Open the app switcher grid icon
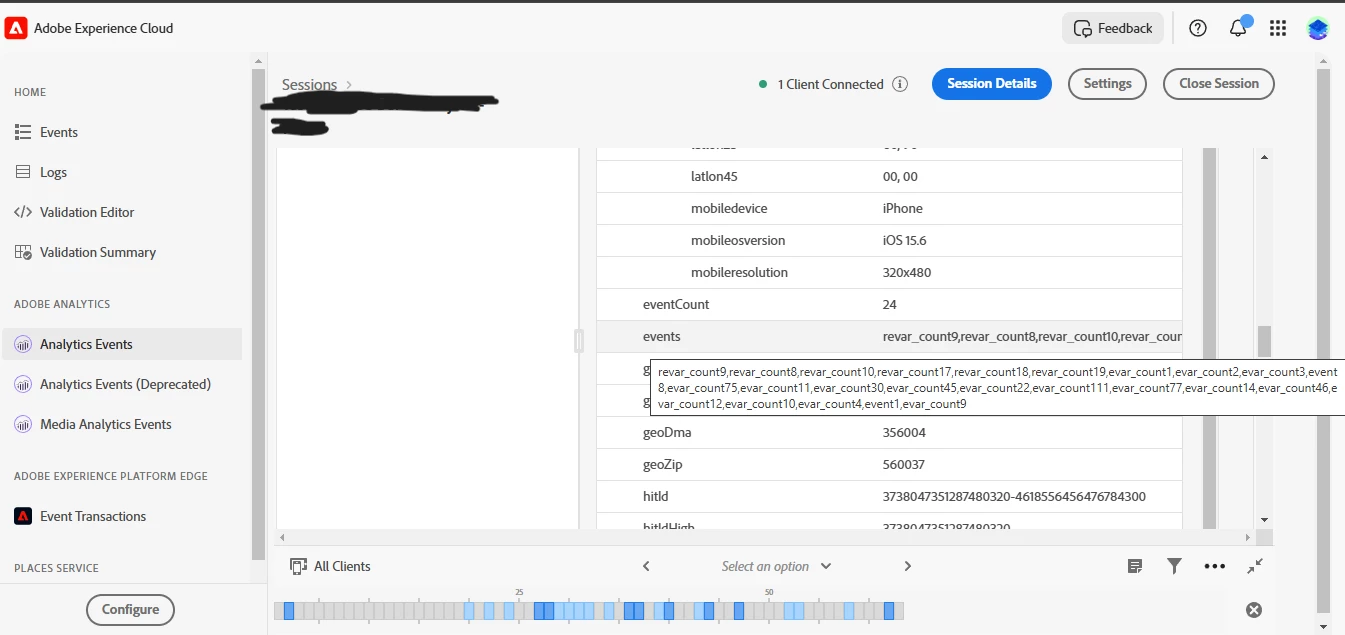The width and height of the screenshot is (1345, 635). pos(1278,28)
